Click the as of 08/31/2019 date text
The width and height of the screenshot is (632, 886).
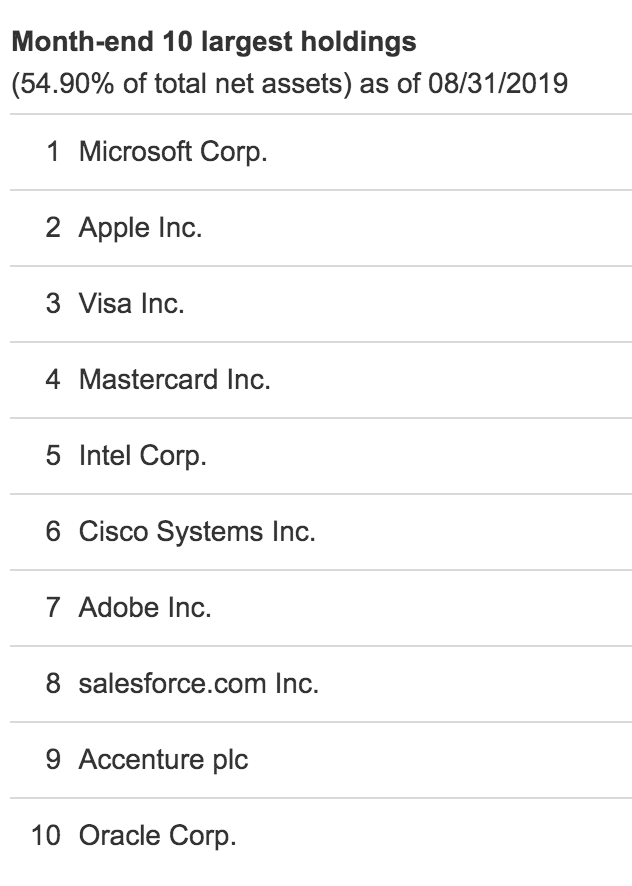464,84
